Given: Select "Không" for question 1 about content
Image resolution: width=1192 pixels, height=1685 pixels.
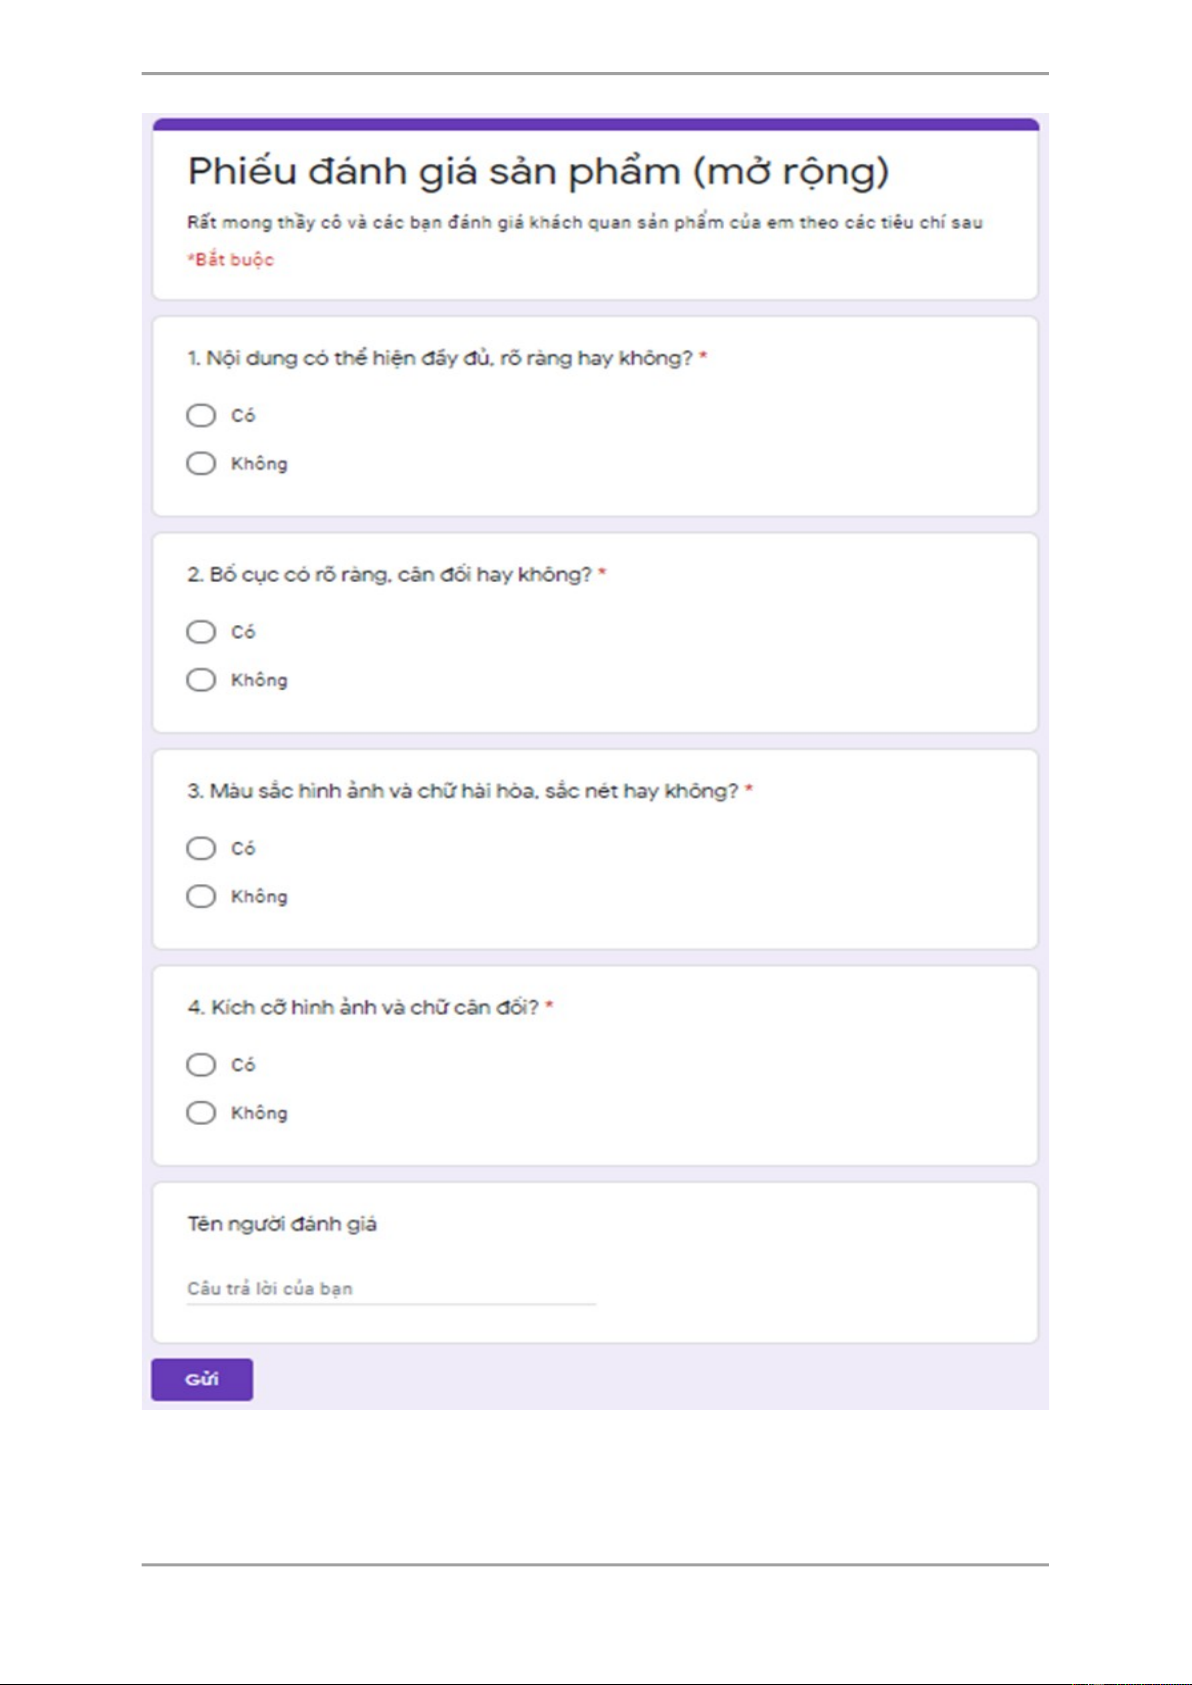Looking at the screenshot, I should 201,463.
